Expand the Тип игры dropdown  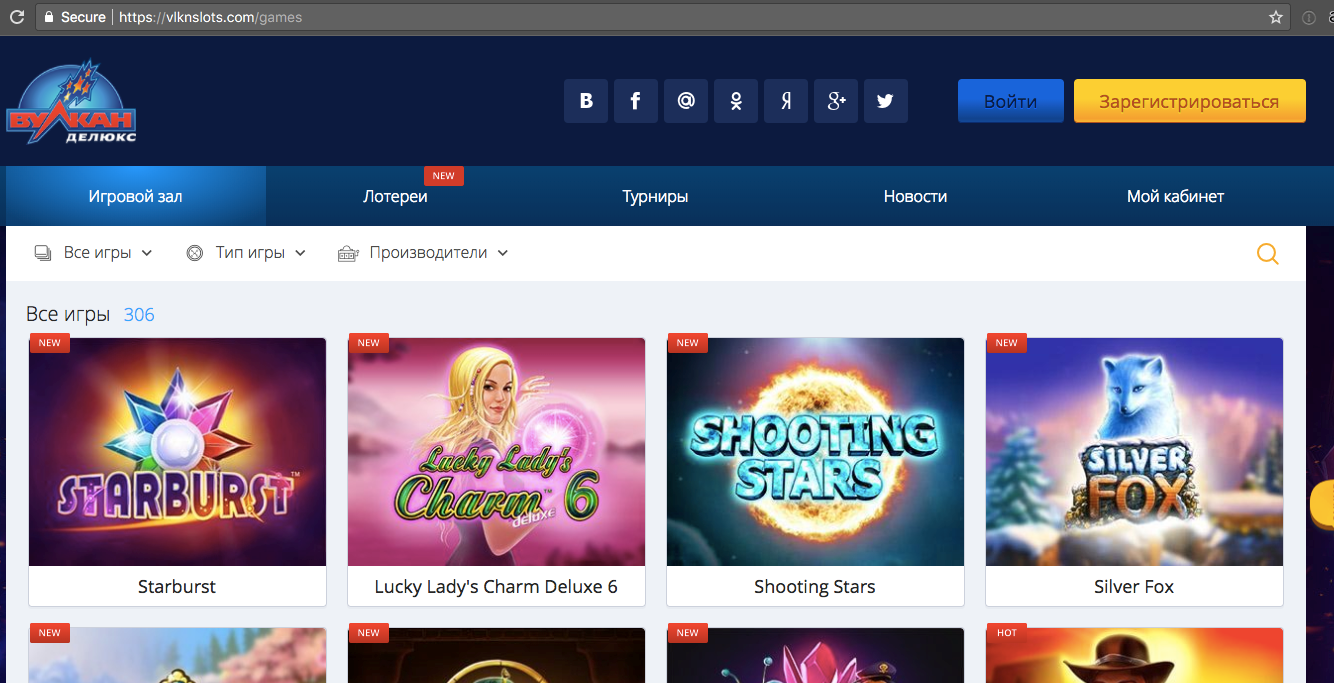pyautogui.click(x=246, y=253)
